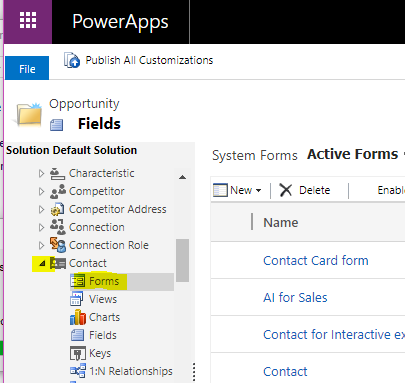The image size is (405, 383).
Task: Select Fields under Contact
Action: [103, 335]
